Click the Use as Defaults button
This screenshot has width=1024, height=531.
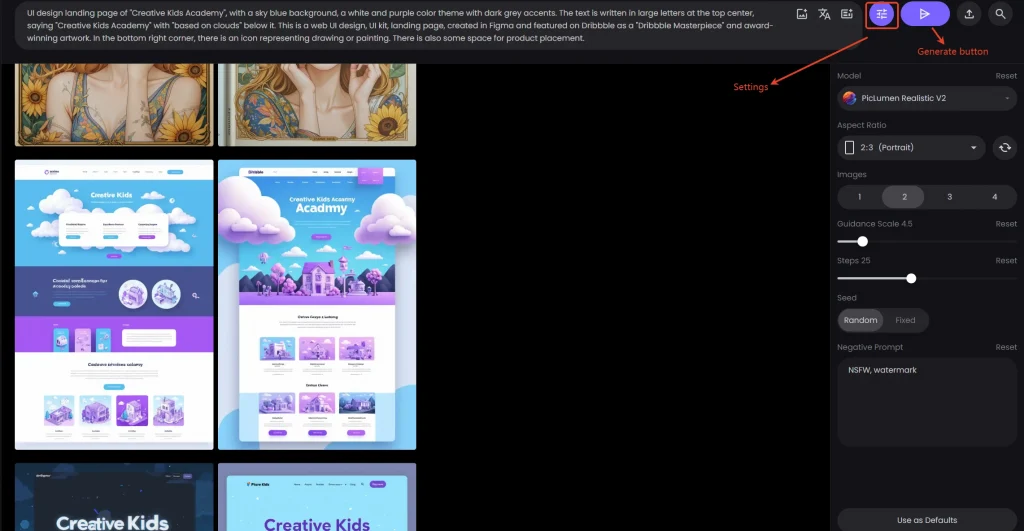coord(926,520)
